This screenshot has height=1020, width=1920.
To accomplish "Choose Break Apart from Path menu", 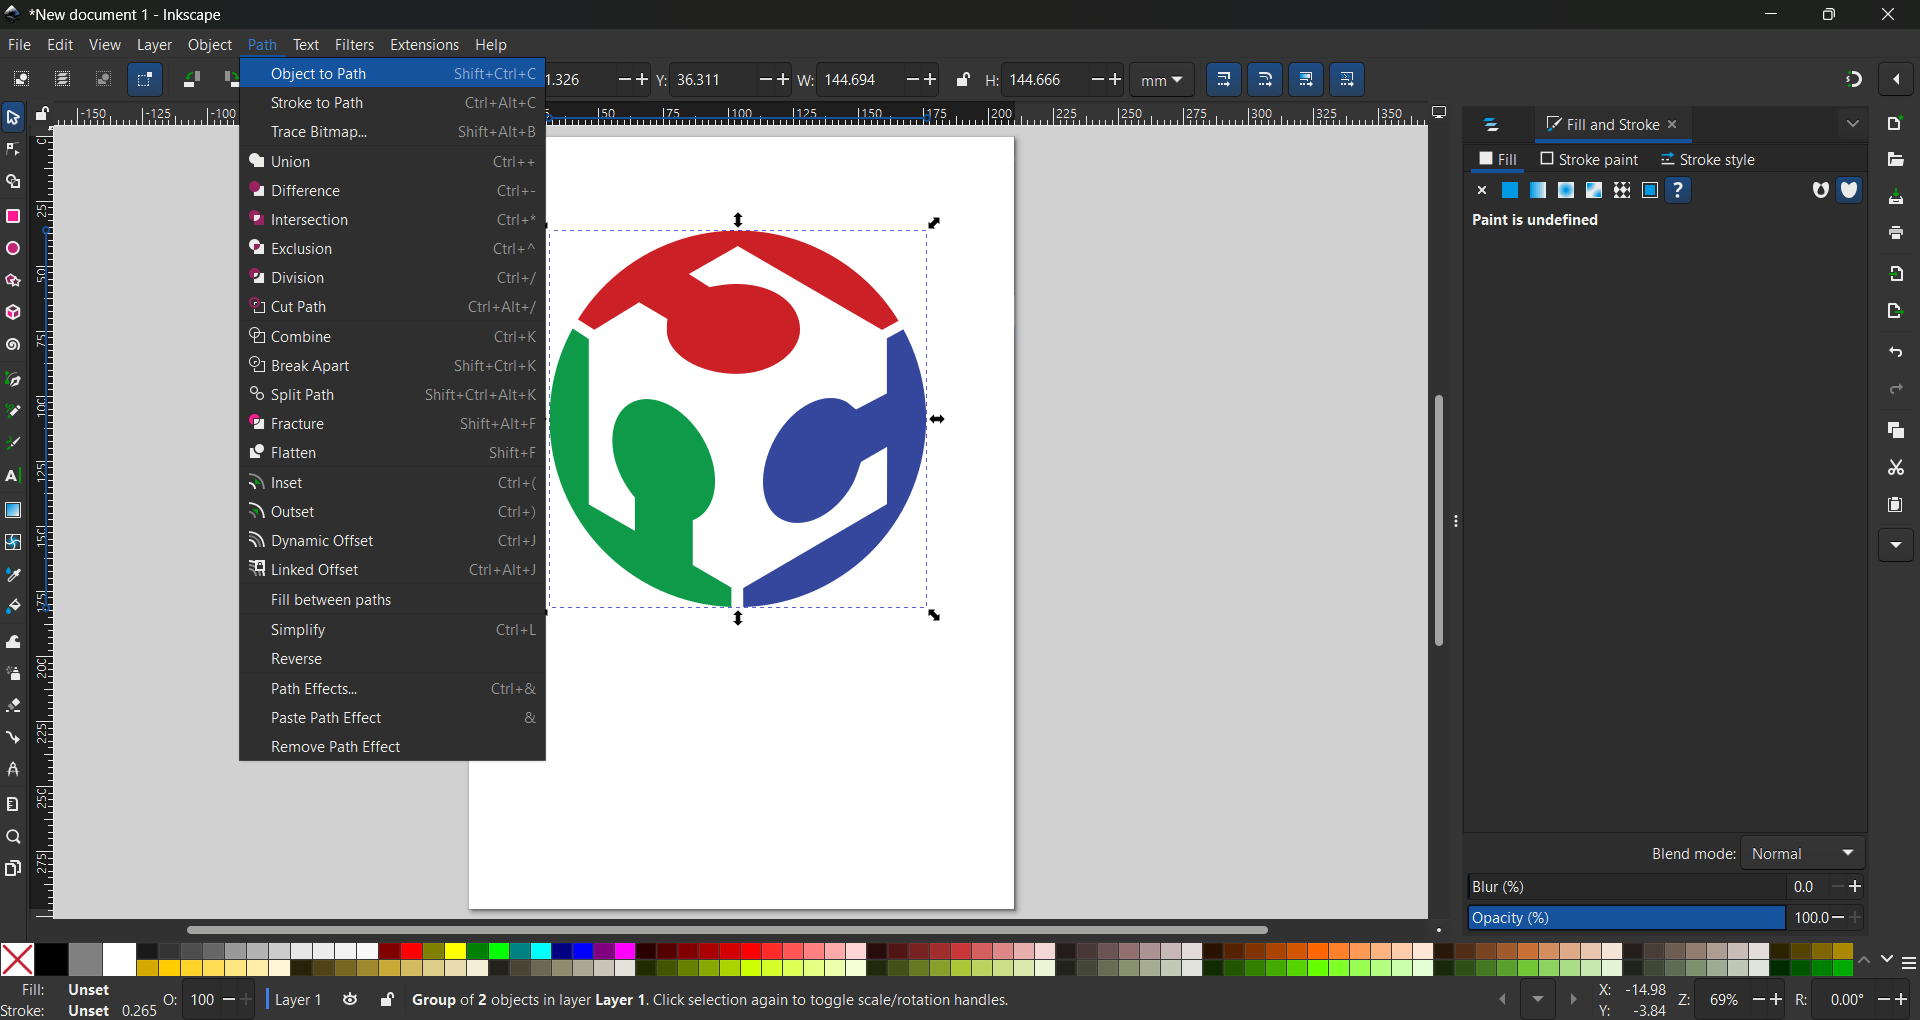I will (392, 365).
